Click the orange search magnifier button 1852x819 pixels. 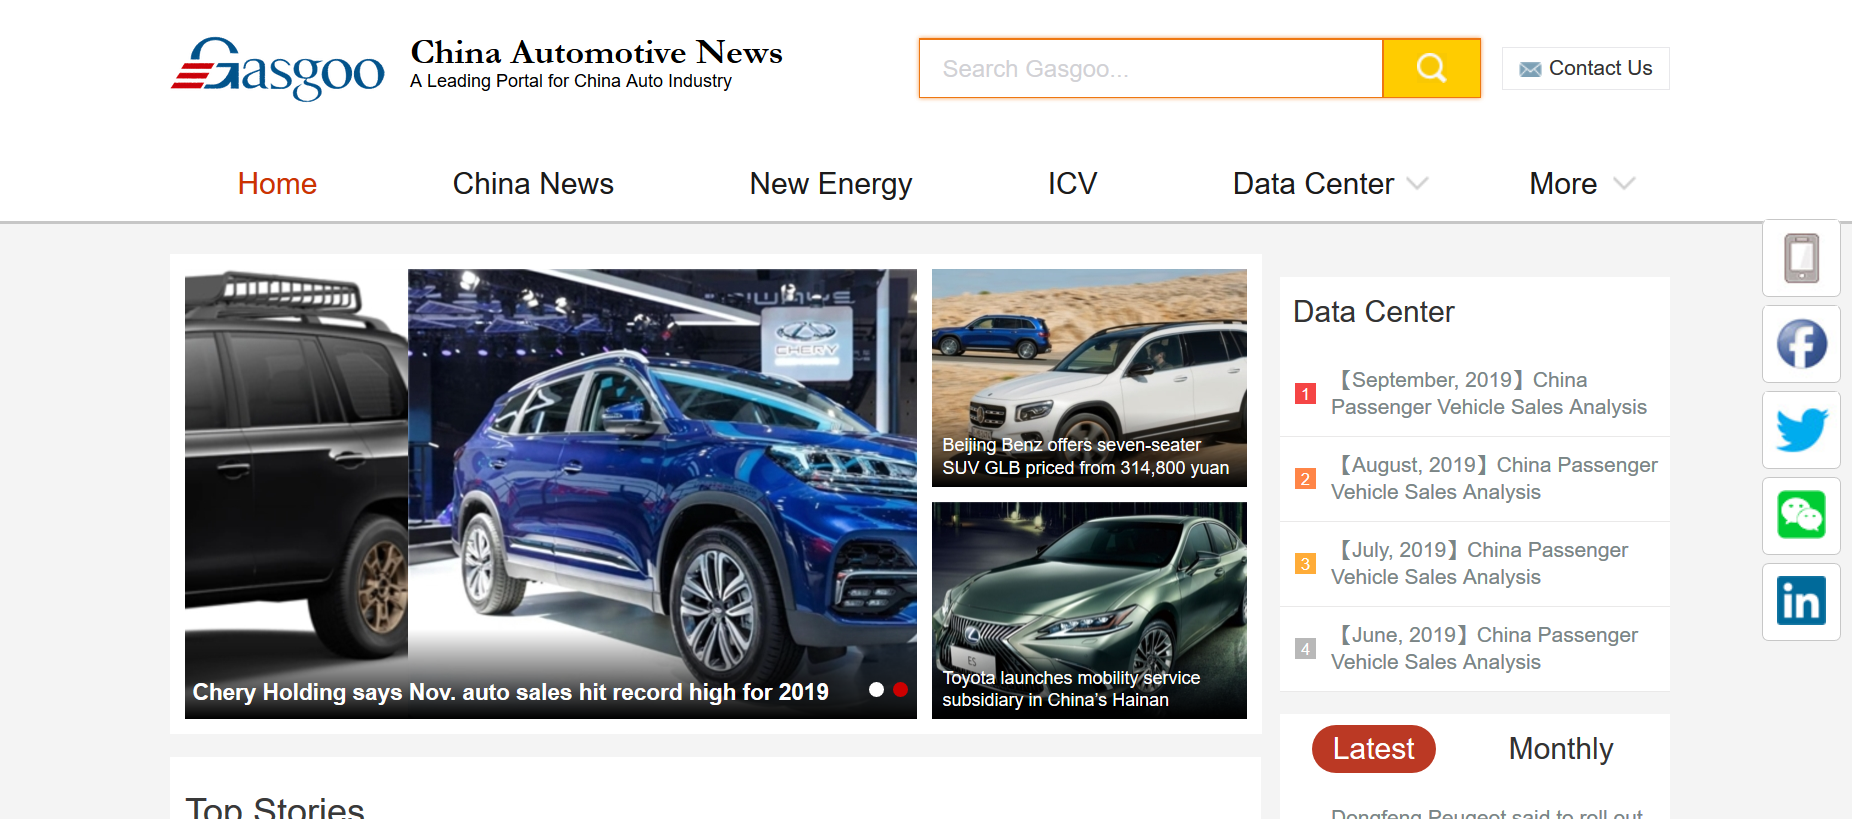click(x=1431, y=68)
